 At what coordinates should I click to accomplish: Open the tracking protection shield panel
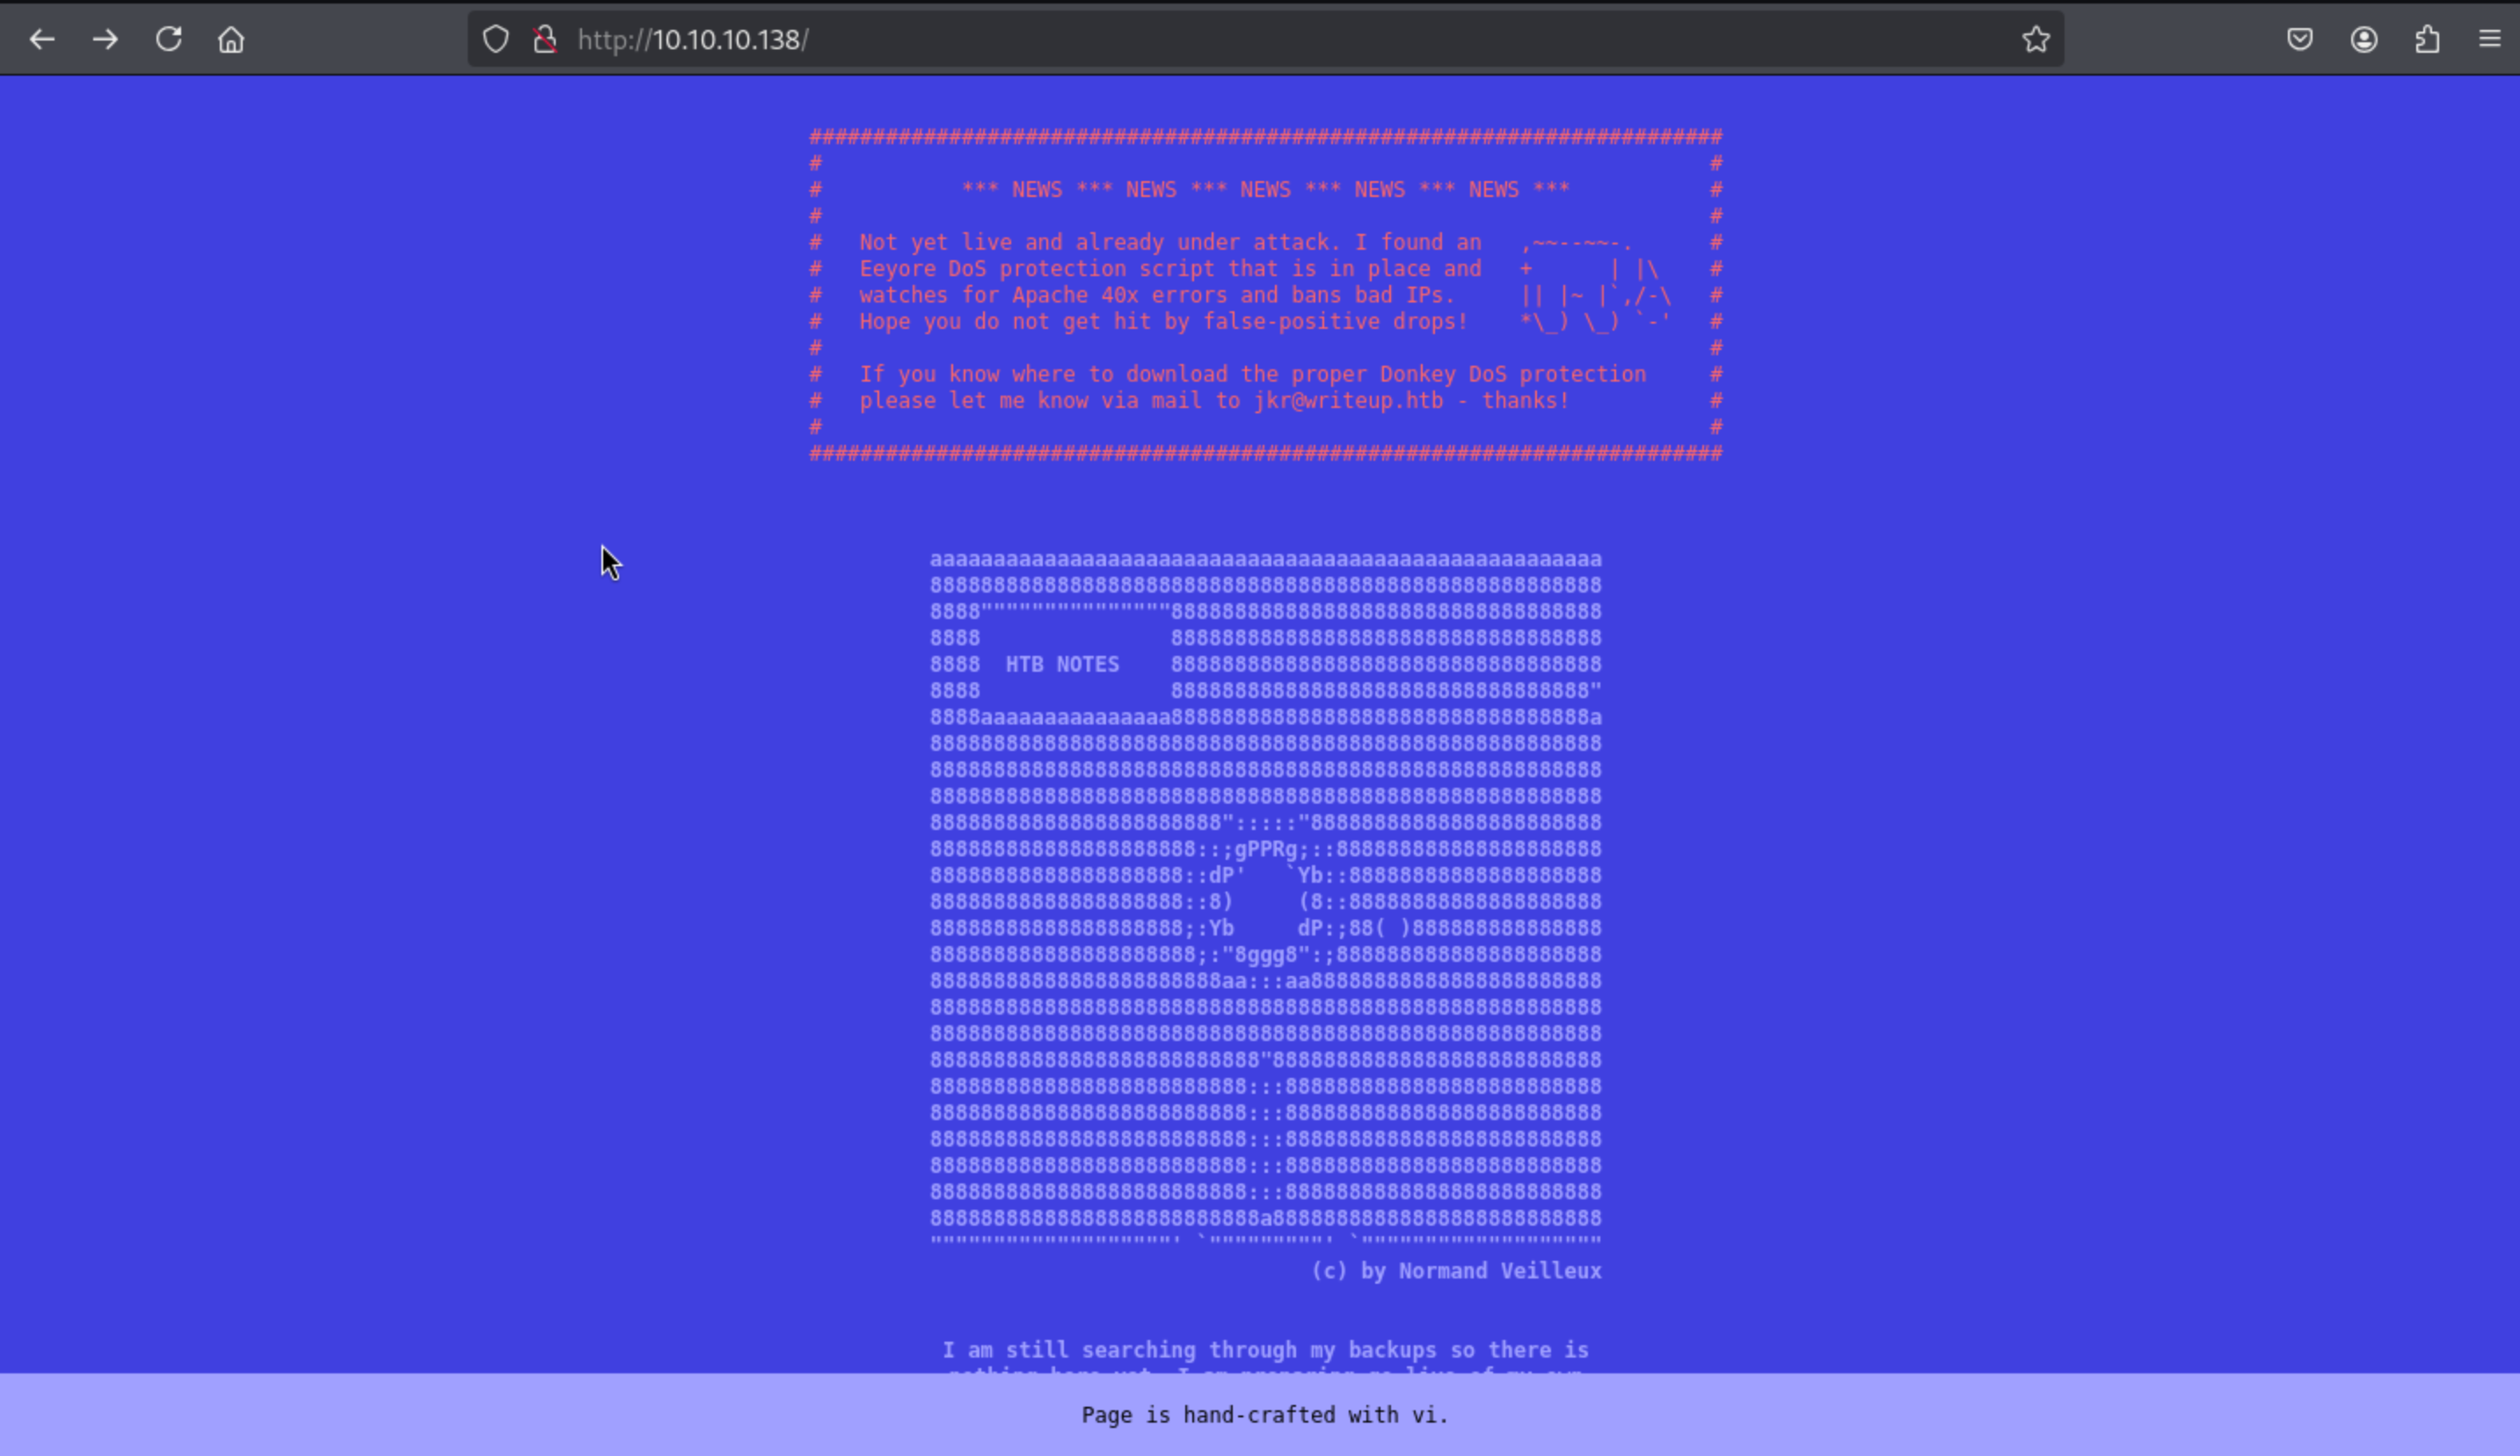point(496,40)
